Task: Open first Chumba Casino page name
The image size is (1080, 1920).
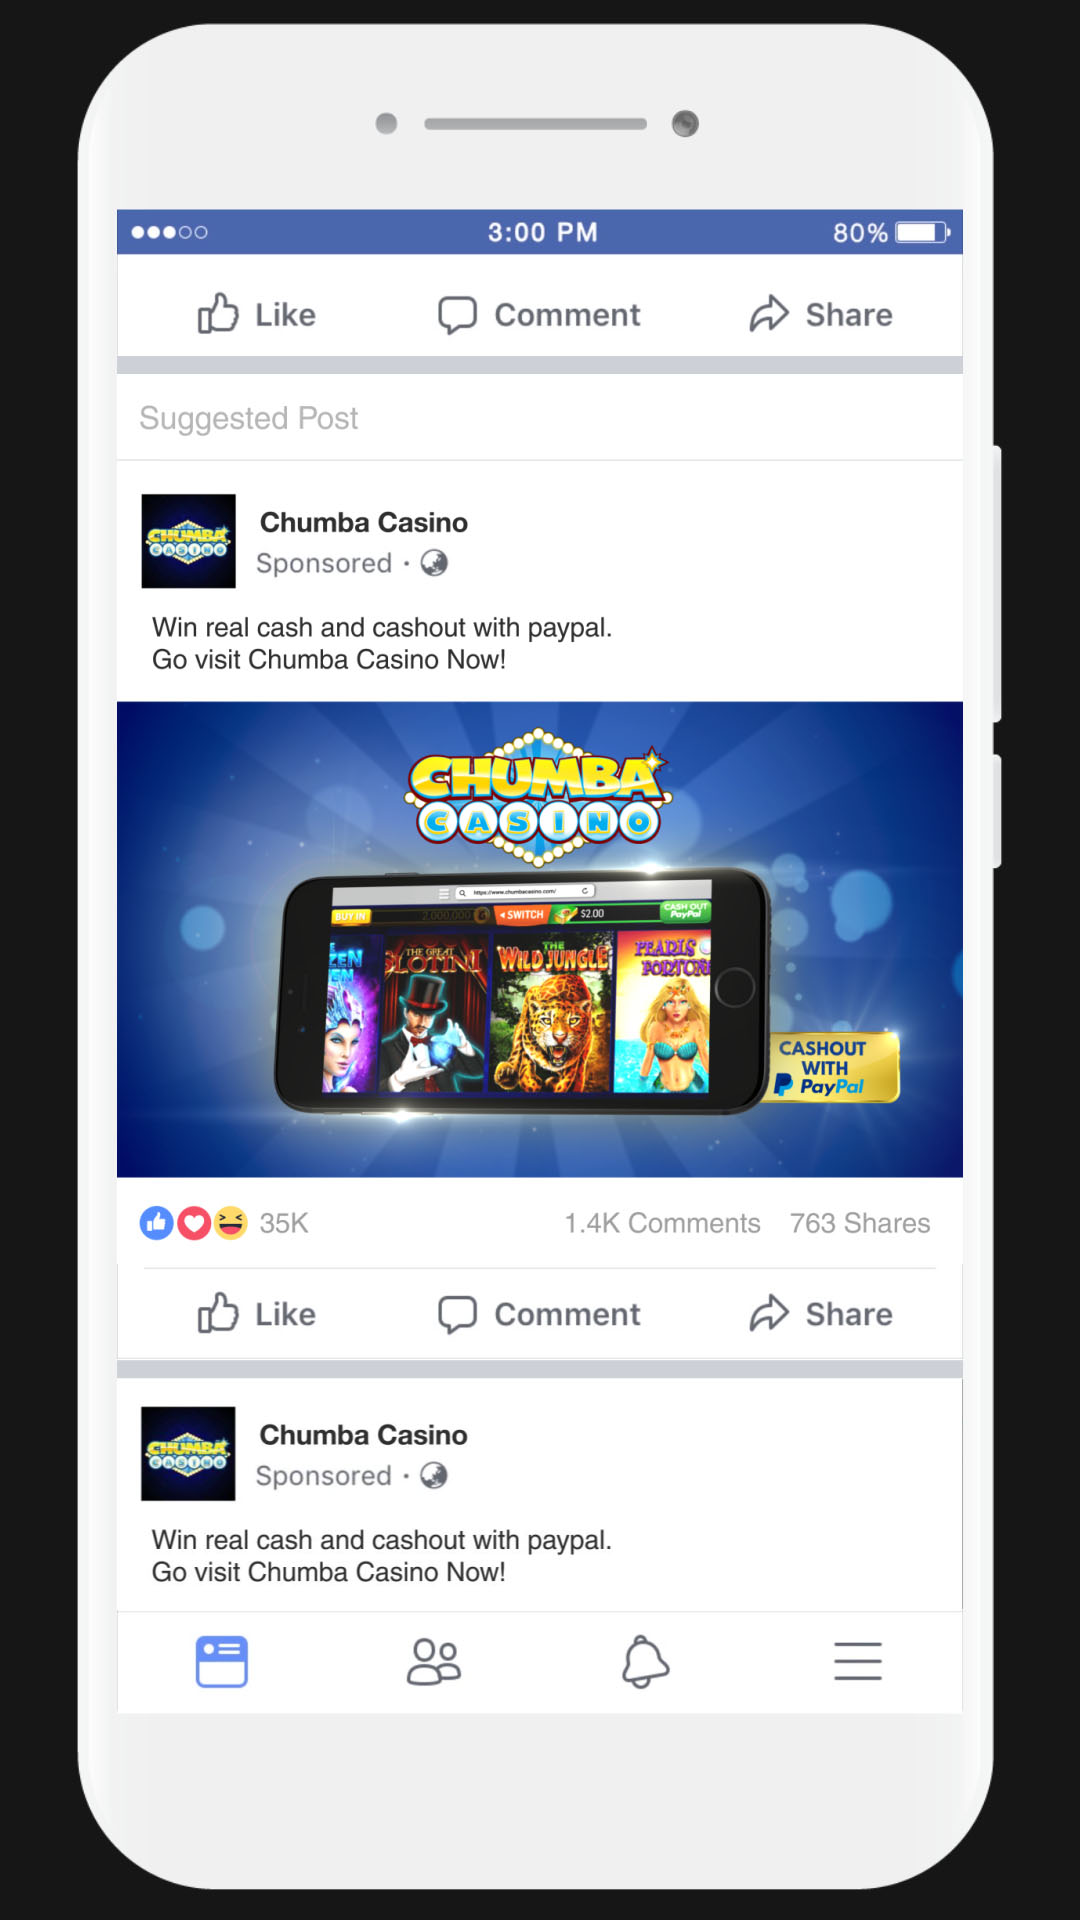Action: [364, 522]
